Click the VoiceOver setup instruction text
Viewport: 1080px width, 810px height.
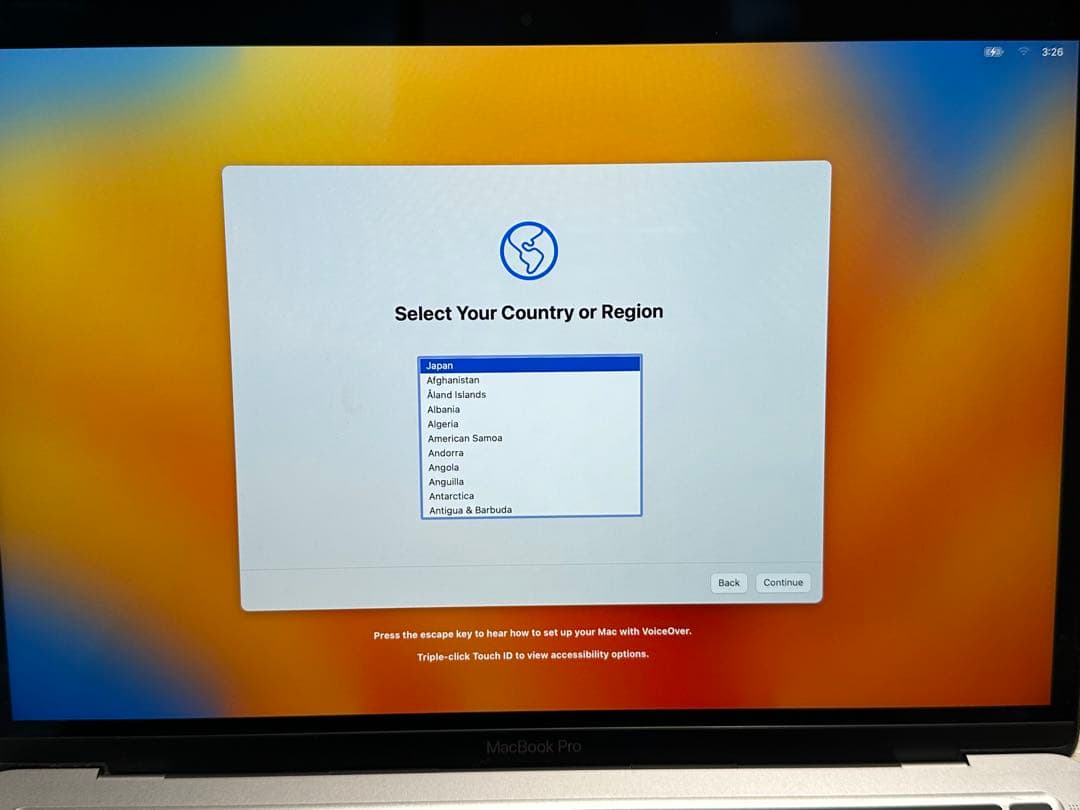tap(533, 632)
